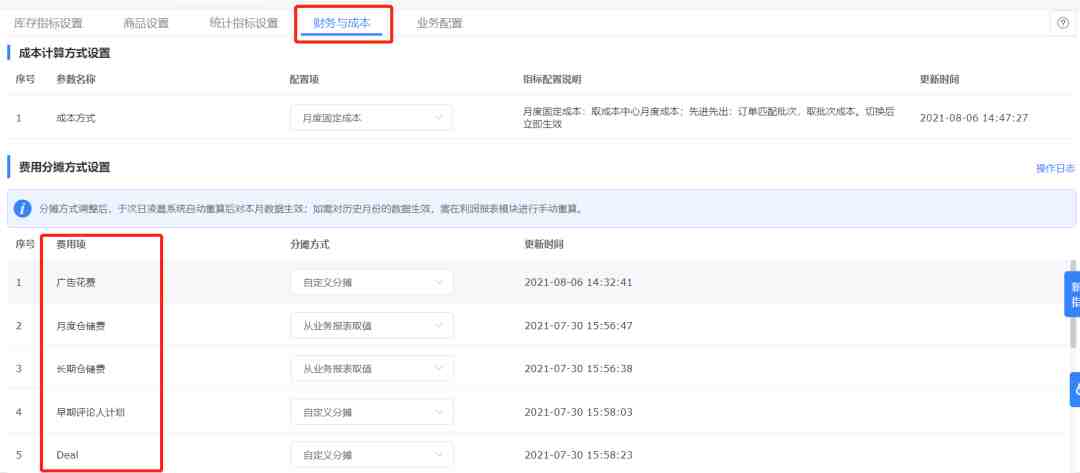1080x473 pixels.
Task: Click the 成本计算方式设置 section heading
Action: coord(65,53)
